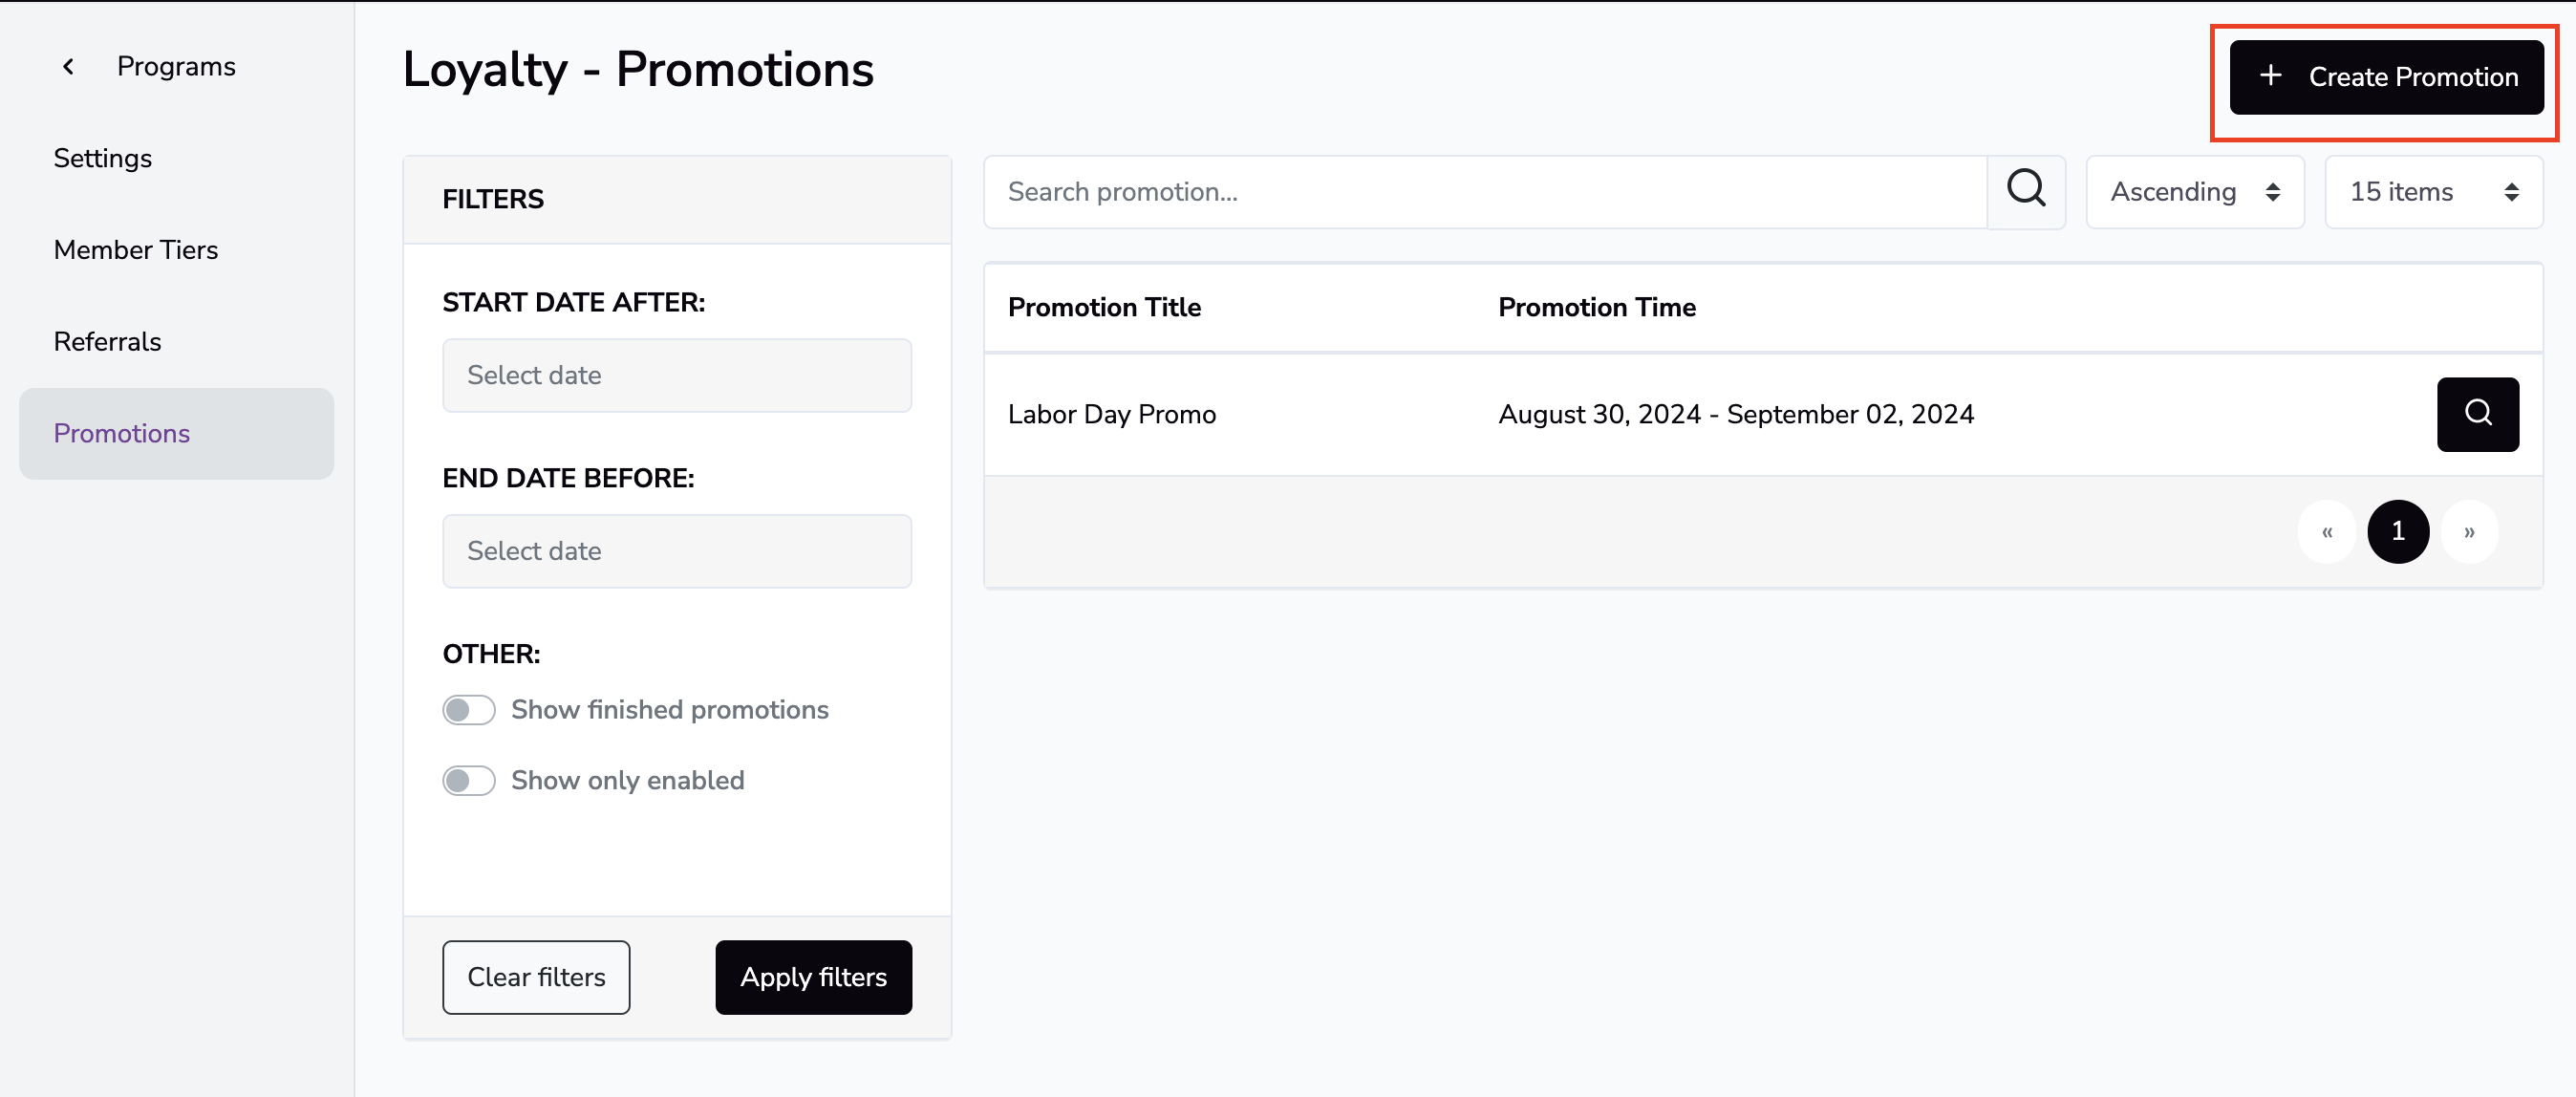Click the plus icon on Create Promotion

2270,76
